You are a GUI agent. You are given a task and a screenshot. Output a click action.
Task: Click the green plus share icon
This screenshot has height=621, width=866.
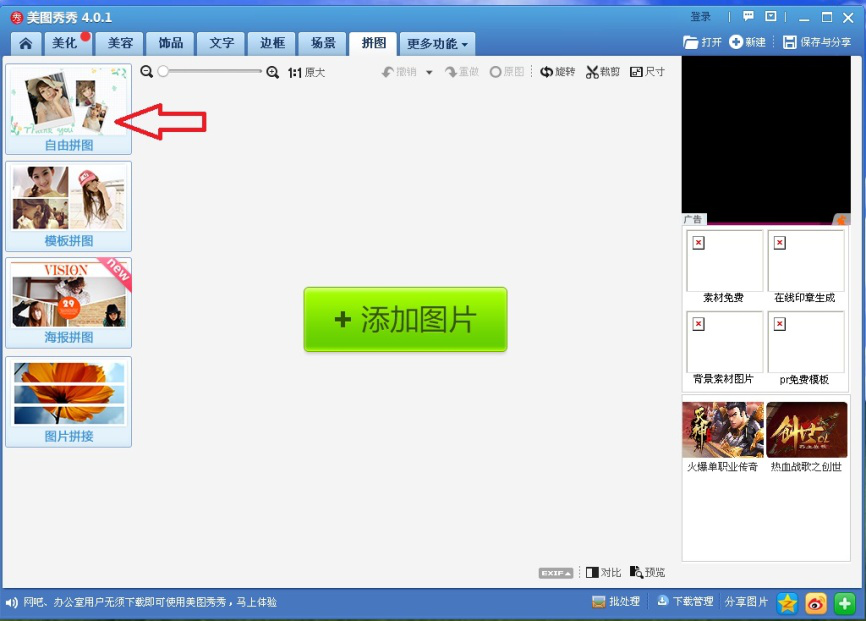844,603
